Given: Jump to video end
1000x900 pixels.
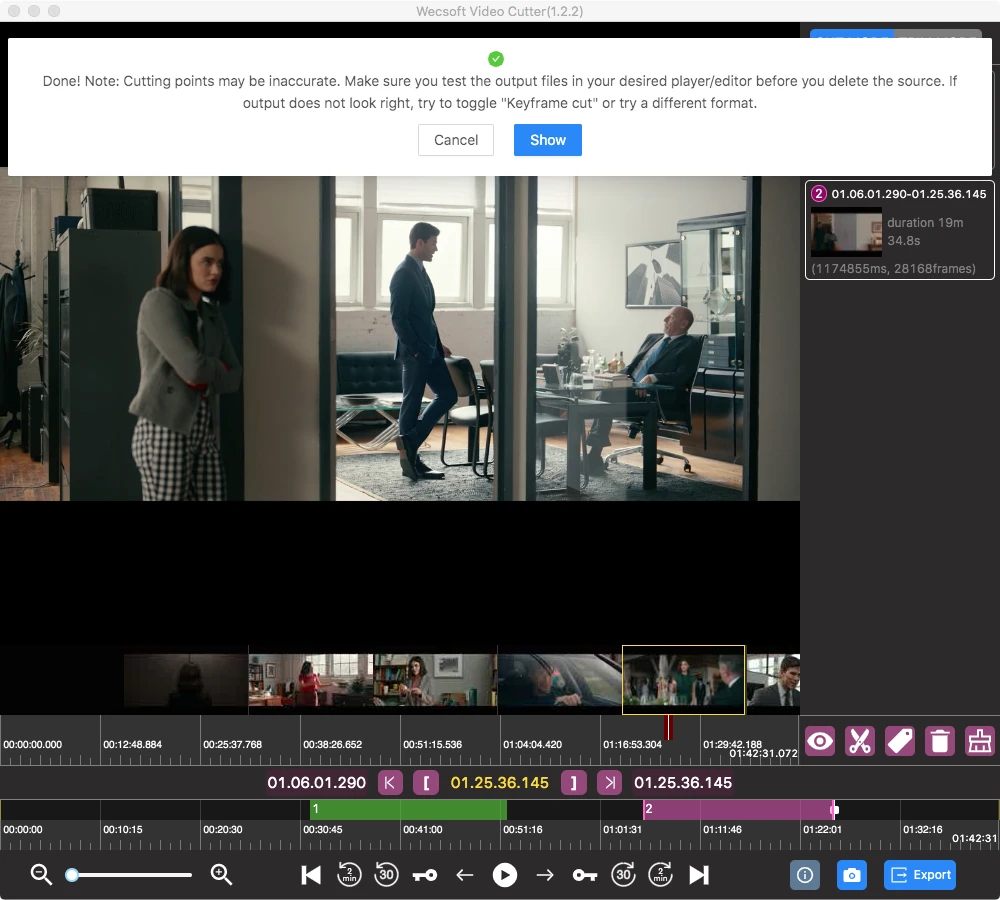Looking at the screenshot, I should pos(698,874).
